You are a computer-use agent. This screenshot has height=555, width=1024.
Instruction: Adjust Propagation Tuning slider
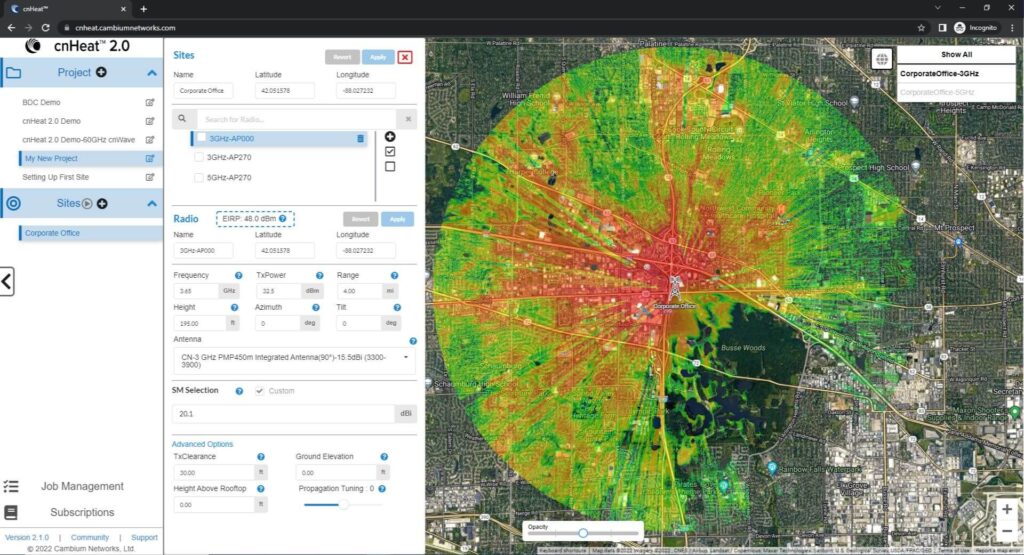tap(344, 505)
